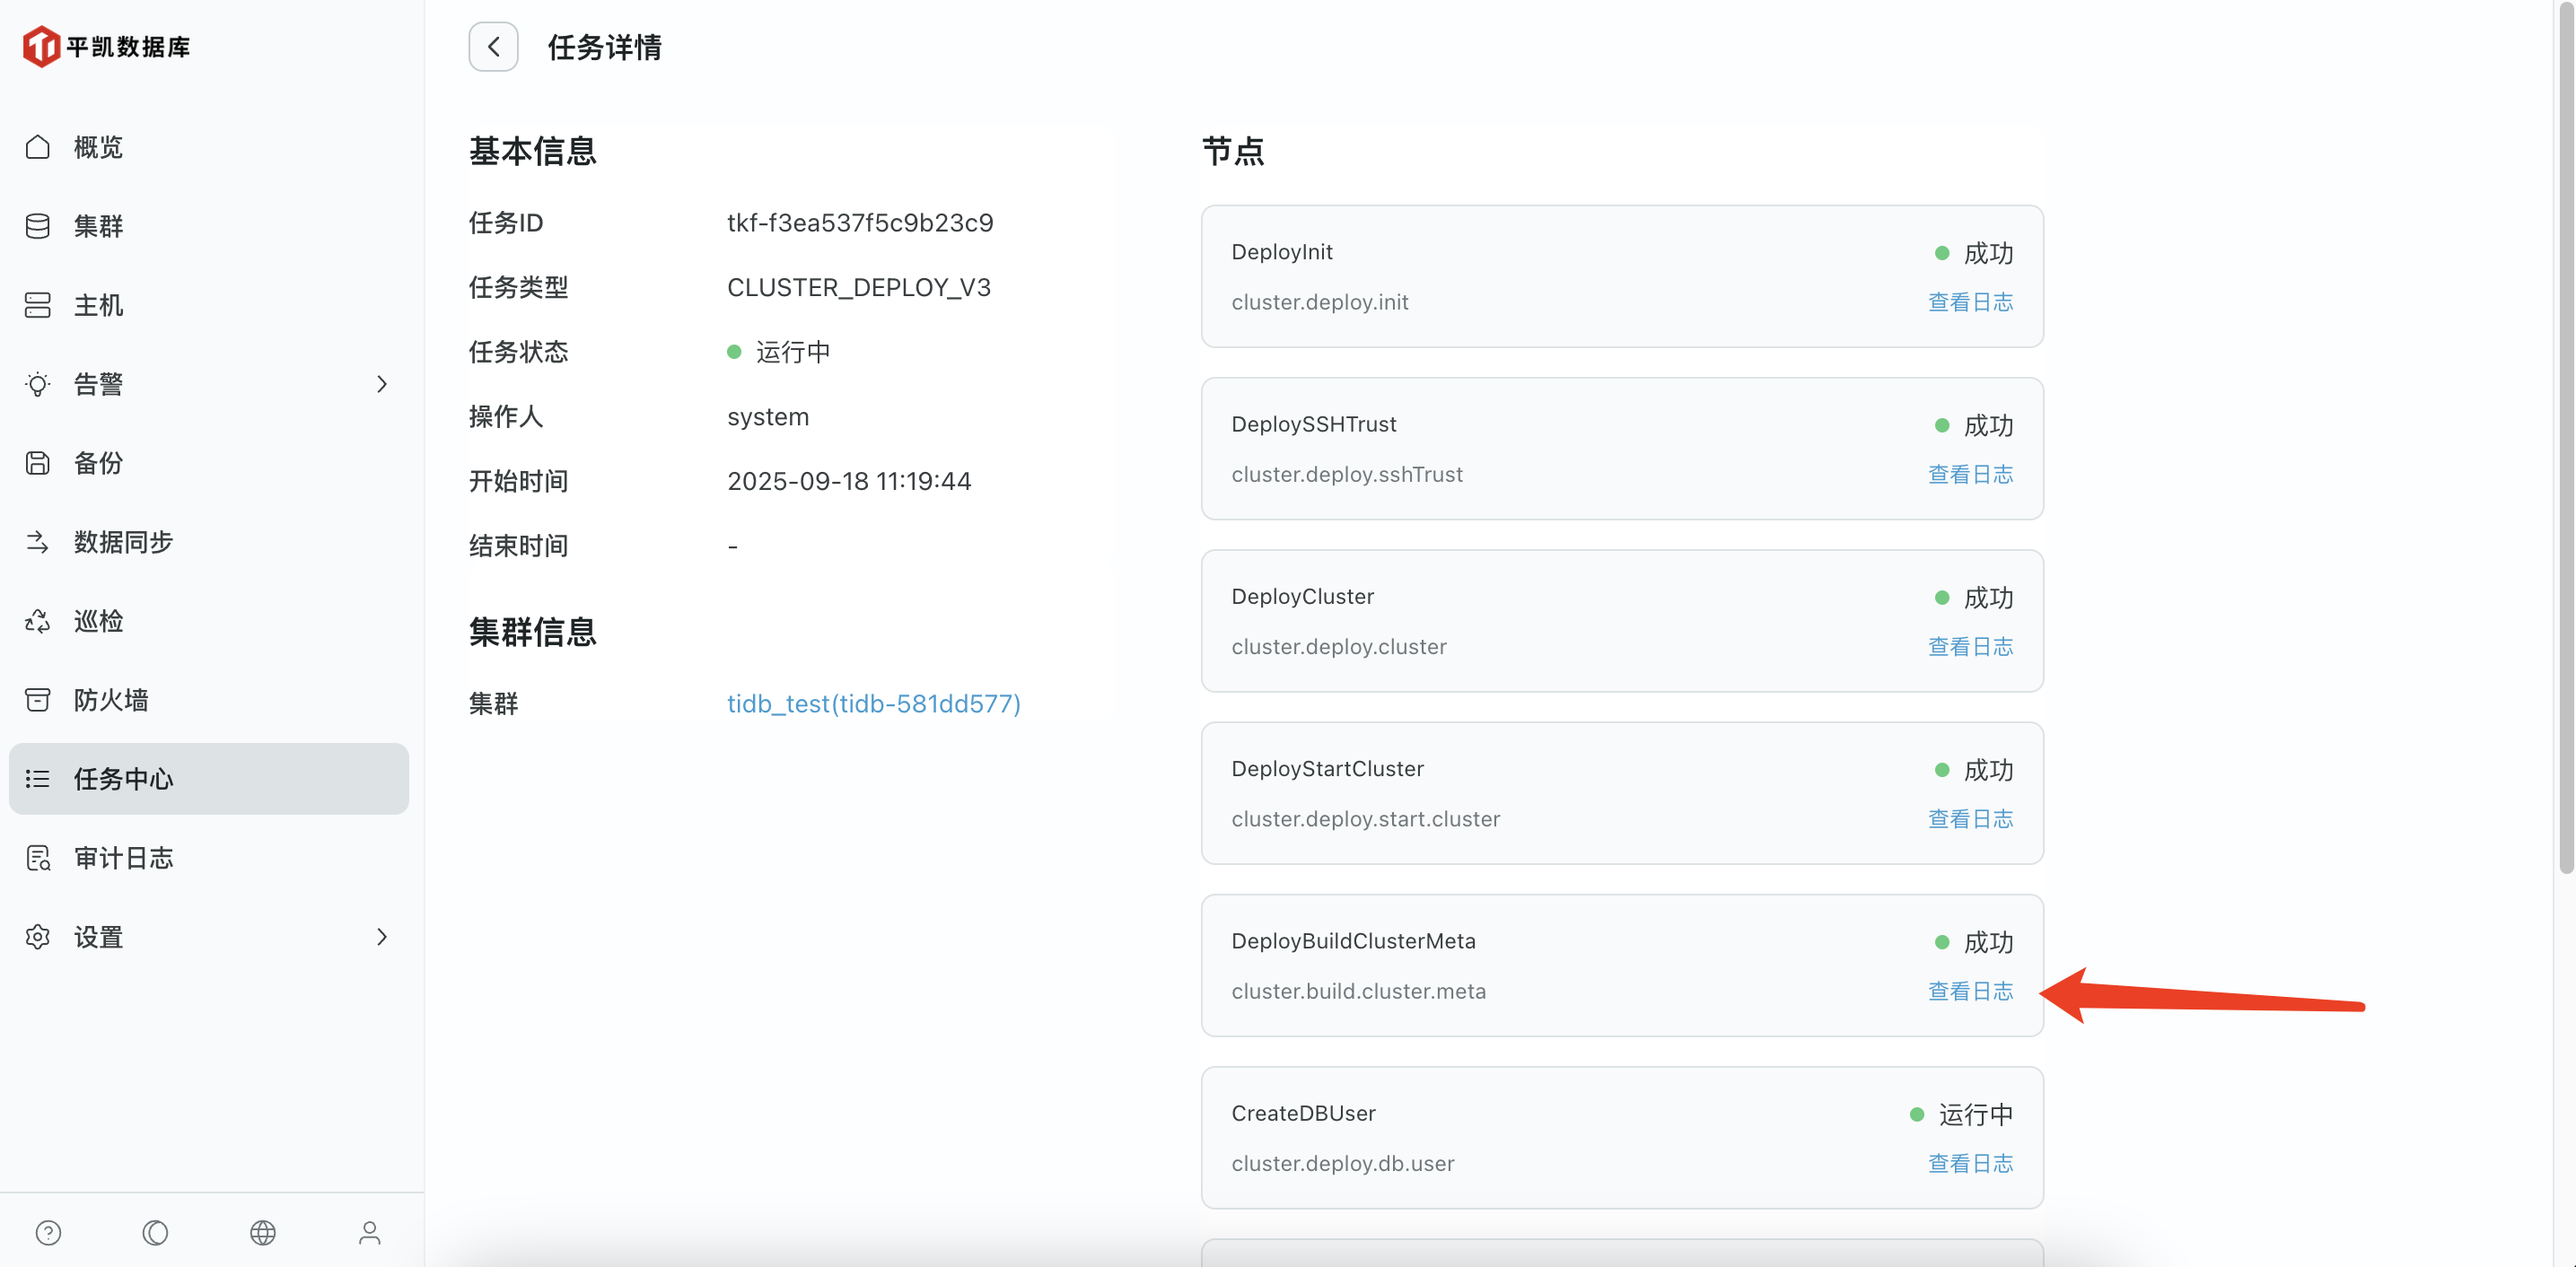The height and width of the screenshot is (1267, 2576).
Task: View the log for DeployBuildClusterMeta
Action: pos(1969,991)
